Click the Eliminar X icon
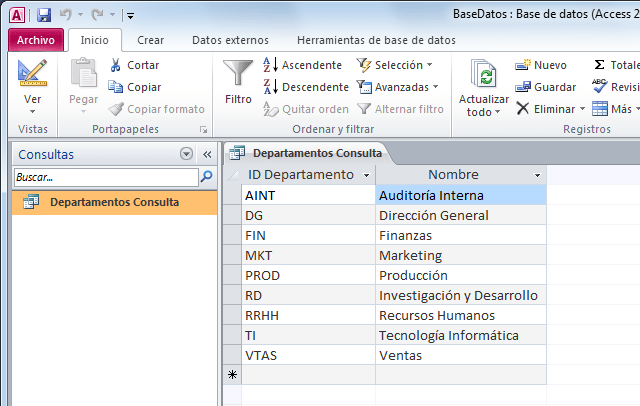 coord(523,109)
